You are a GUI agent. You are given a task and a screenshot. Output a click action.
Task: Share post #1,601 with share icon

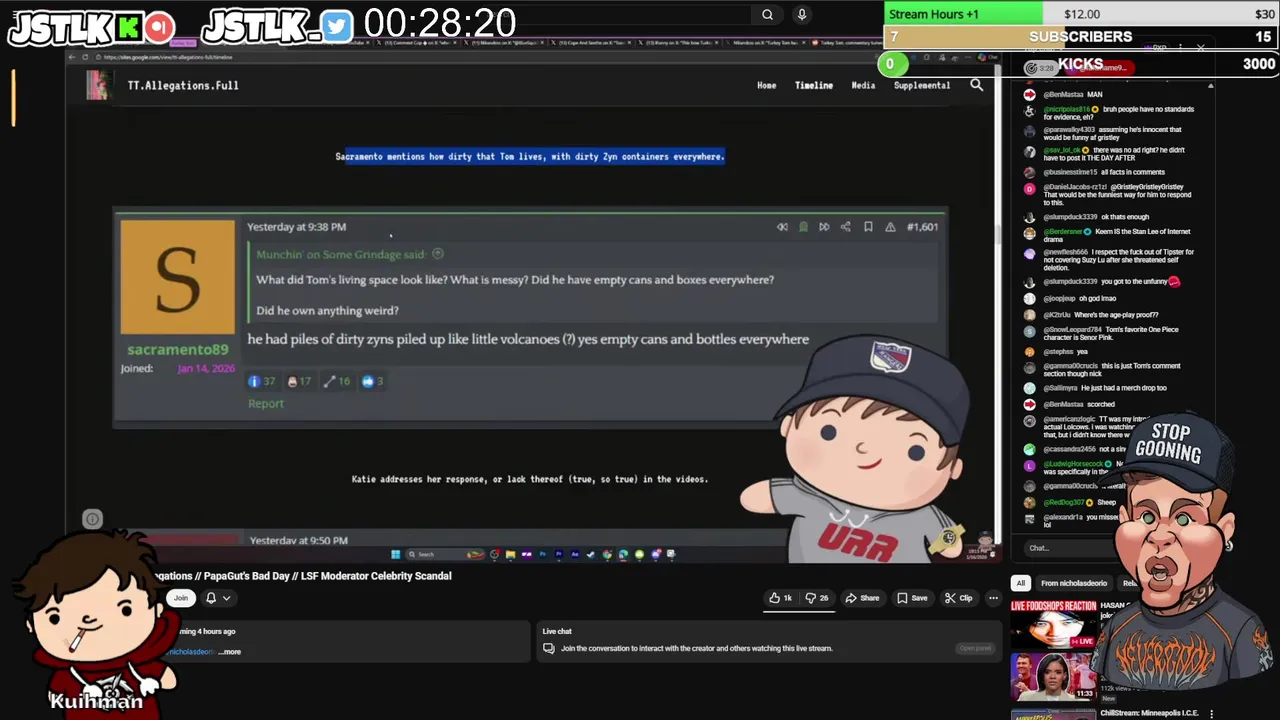tap(846, 227)
